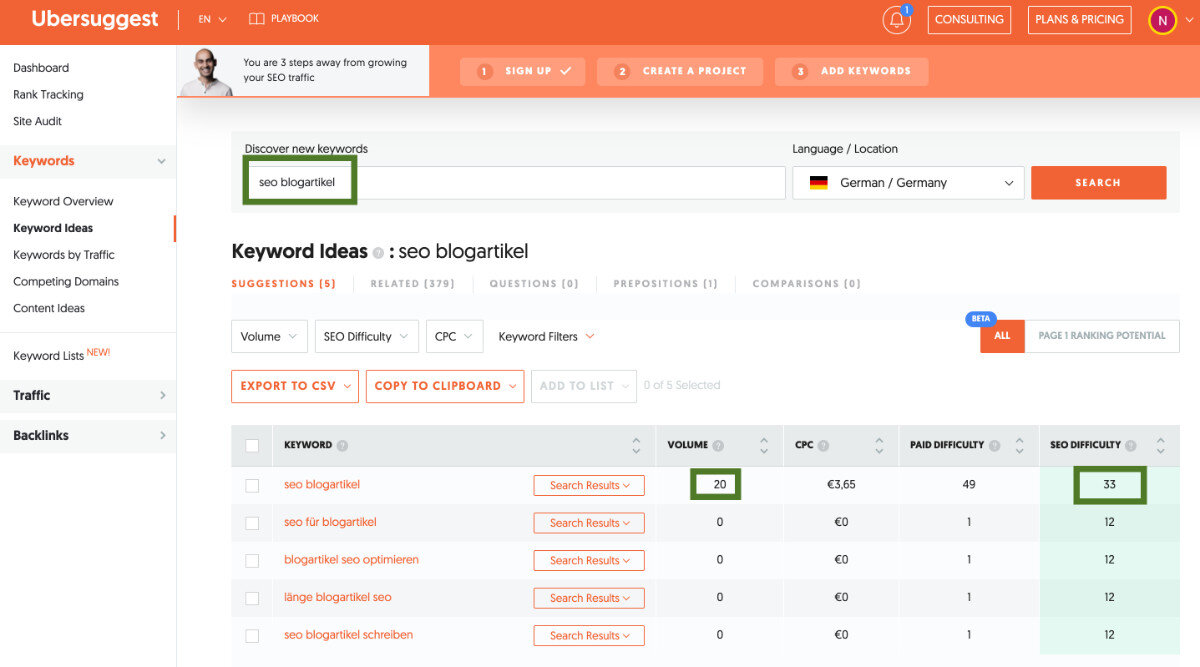
Task: Click the CREATE A PROJECT step button
Action: (680, 72)
